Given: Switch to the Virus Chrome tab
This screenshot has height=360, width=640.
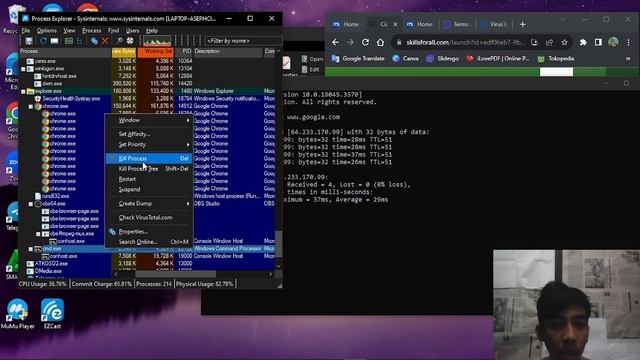Looking at the screenshot, I should click(493, 24).
